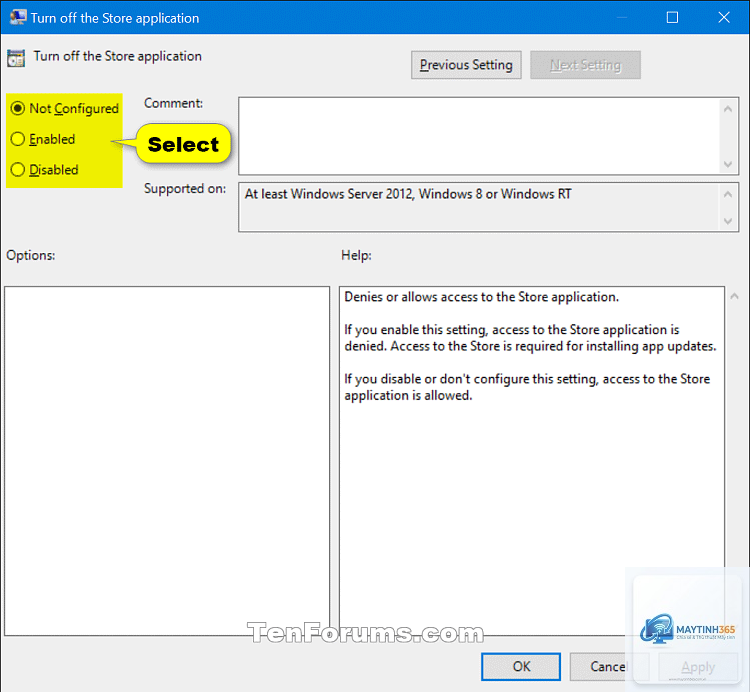Click 'If you disable or don't configure' paragraph
Viewport: 750px width, 692px height.
527,387
